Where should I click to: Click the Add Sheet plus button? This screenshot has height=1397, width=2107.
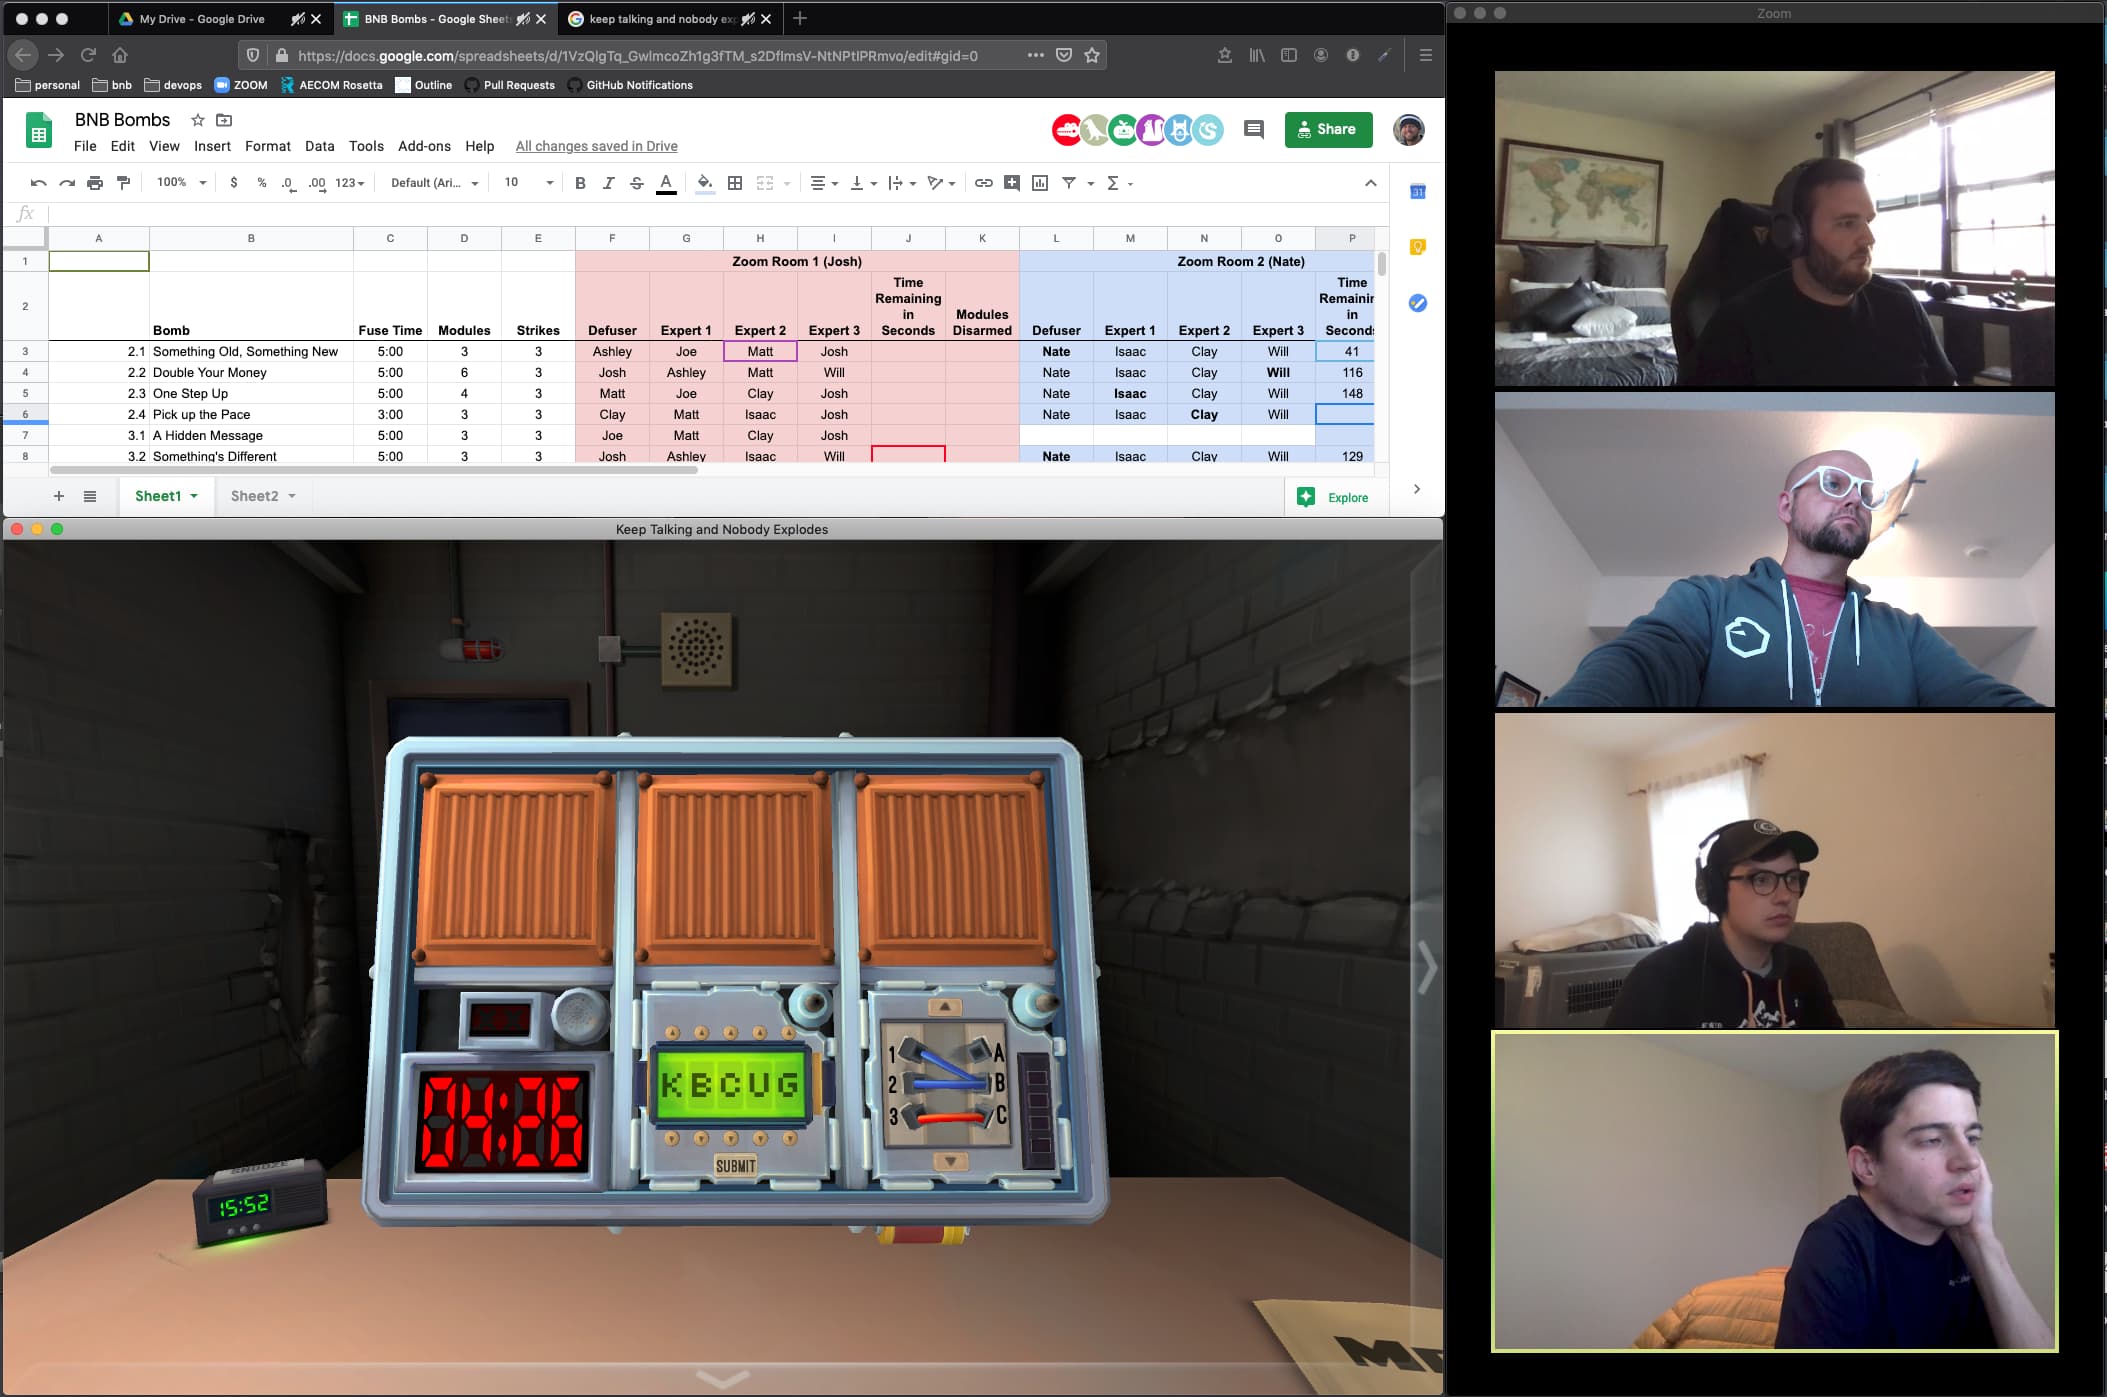[59, 496]
